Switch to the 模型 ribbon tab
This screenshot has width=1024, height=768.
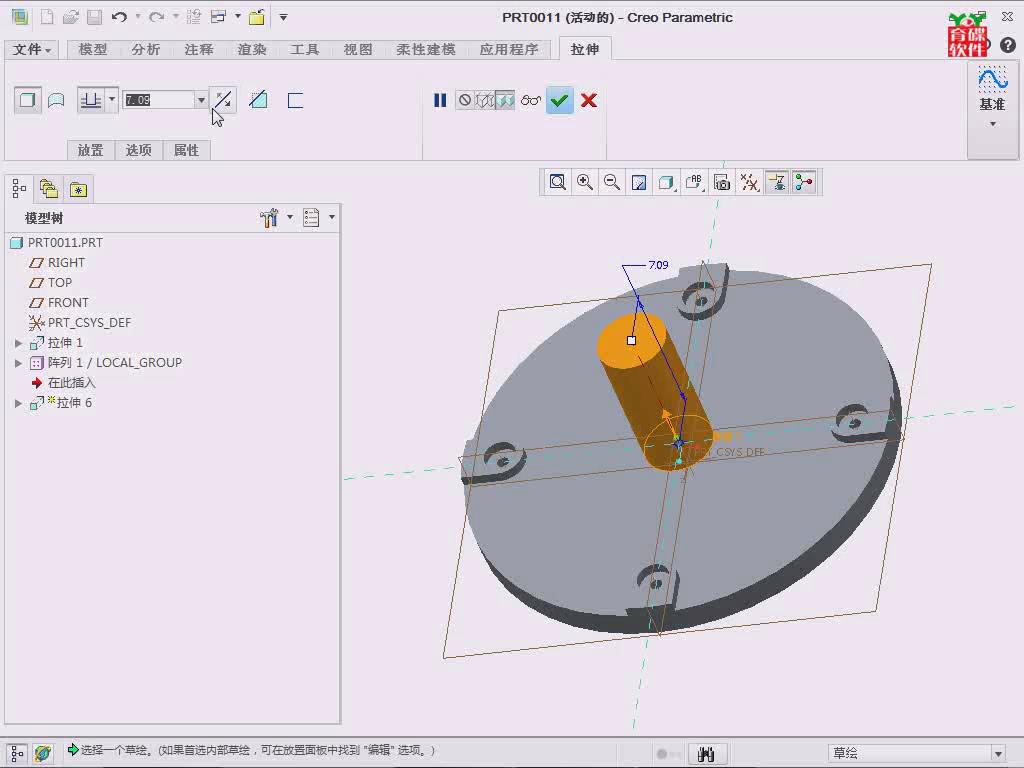coord(93,50)
